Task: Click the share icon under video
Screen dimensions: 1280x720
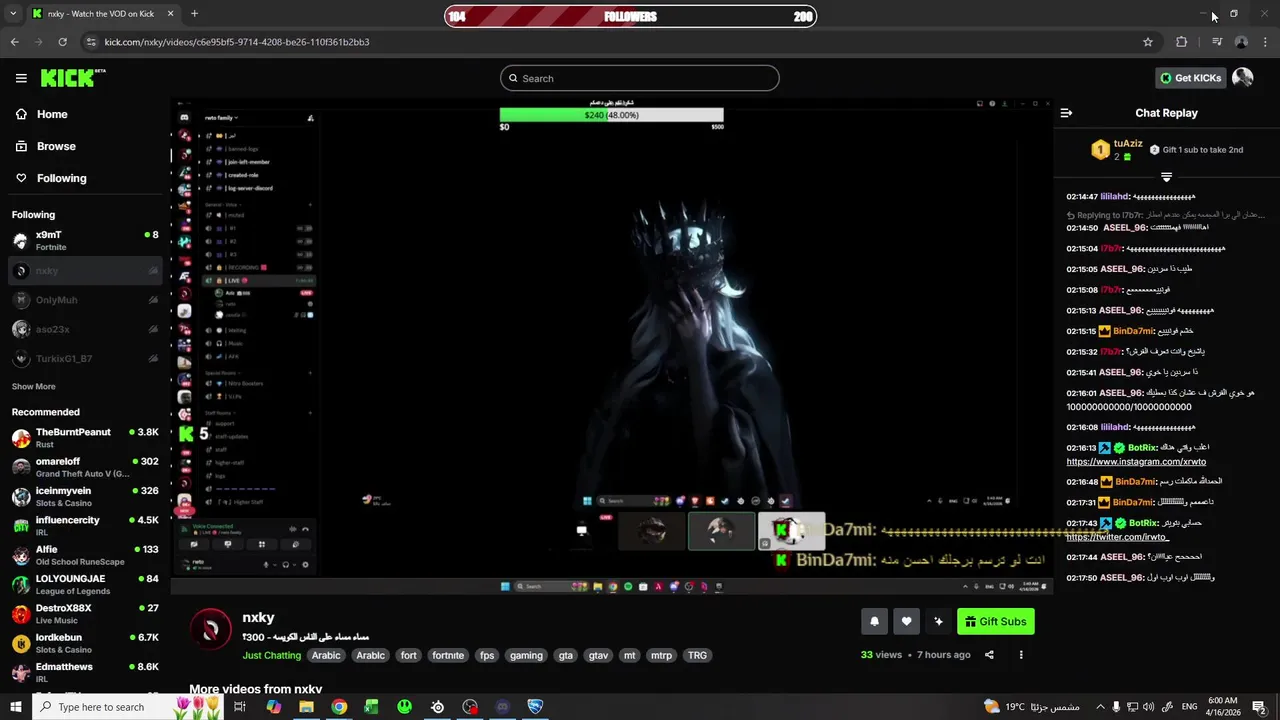Action: click(989, 655)
